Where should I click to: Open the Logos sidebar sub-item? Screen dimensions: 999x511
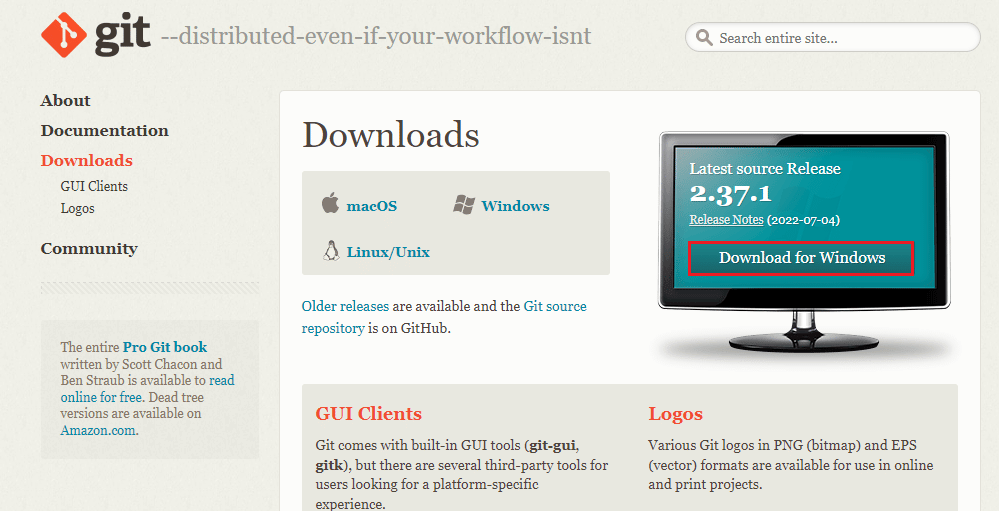78,208
